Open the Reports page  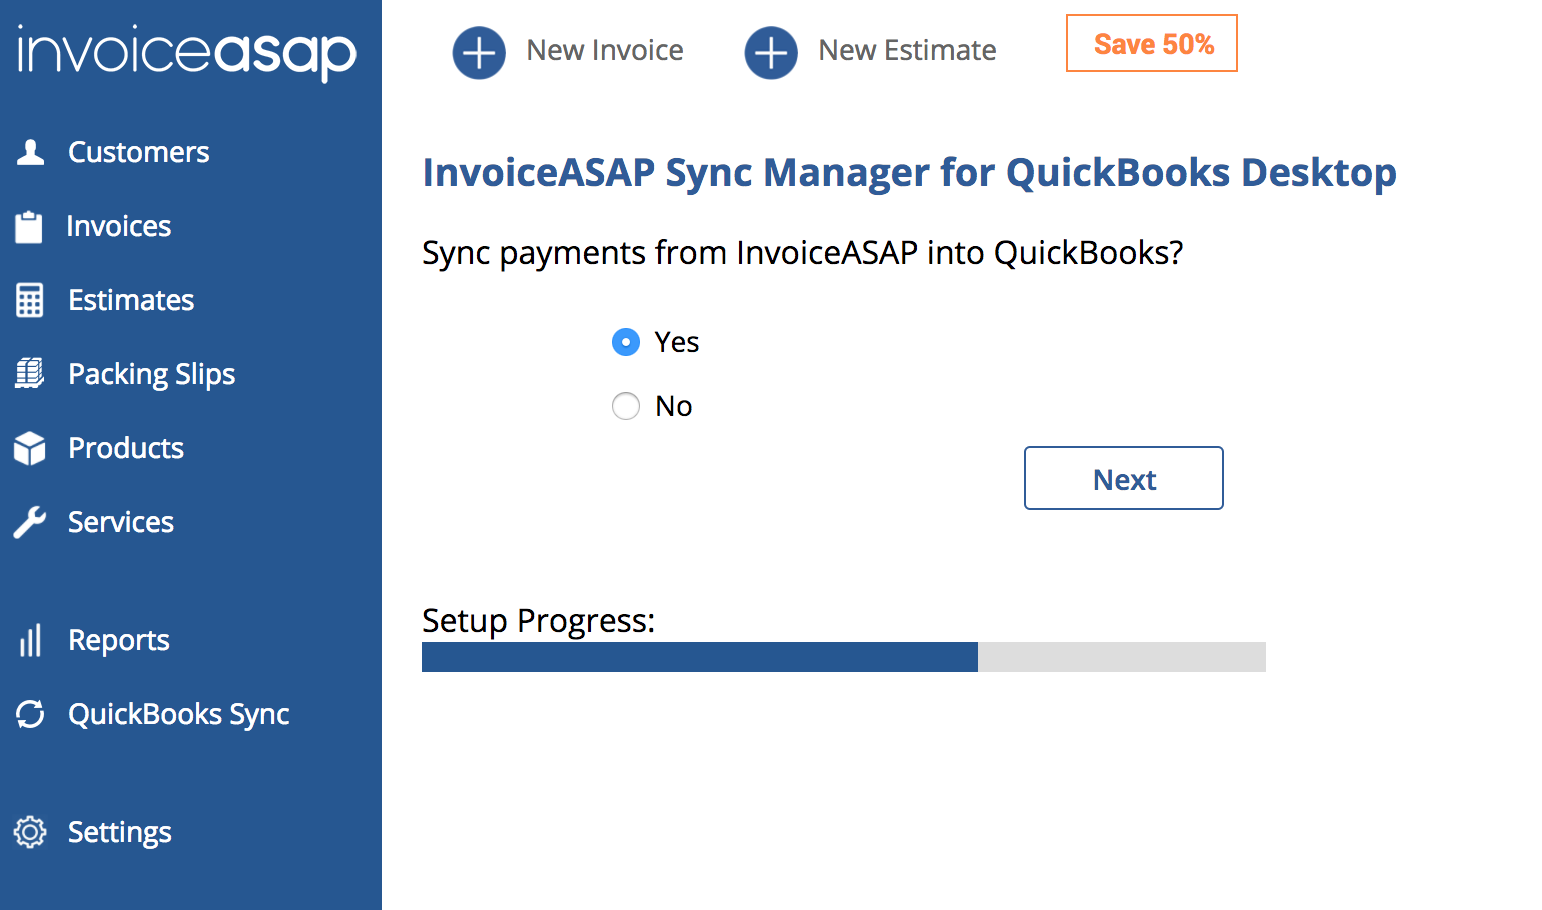pyautogui.click(x=119, y=640)
